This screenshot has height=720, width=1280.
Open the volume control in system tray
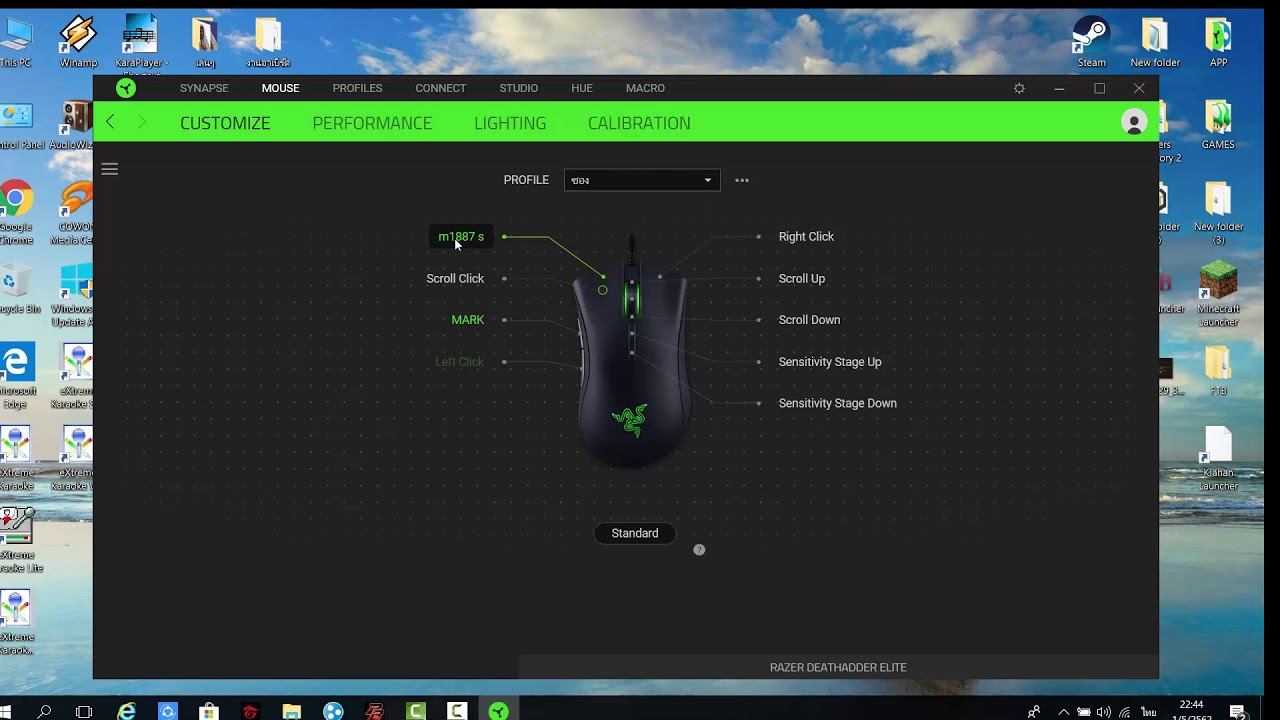click(x=1103, y=712)
